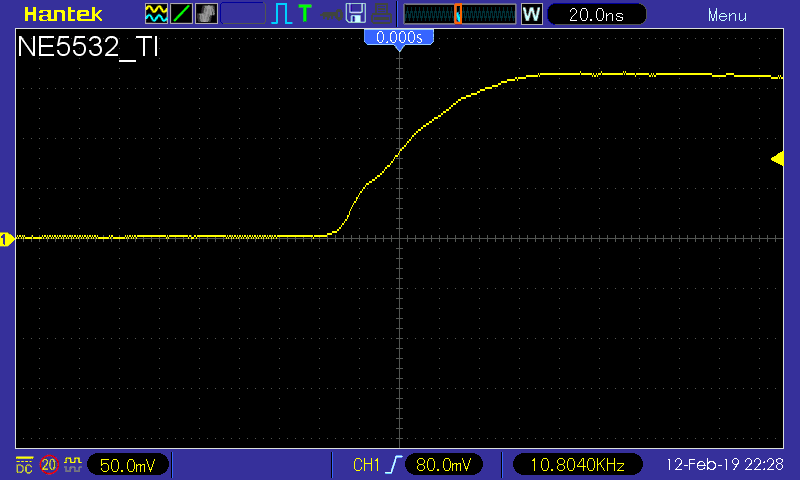Click the 0.000s horizontal position marker

tap(399, 38)
